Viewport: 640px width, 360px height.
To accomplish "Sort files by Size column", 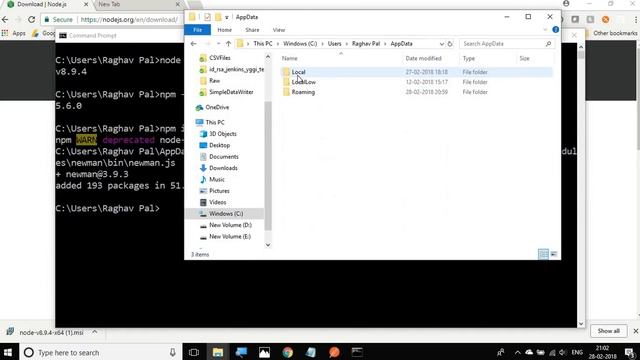I will 524,59.
